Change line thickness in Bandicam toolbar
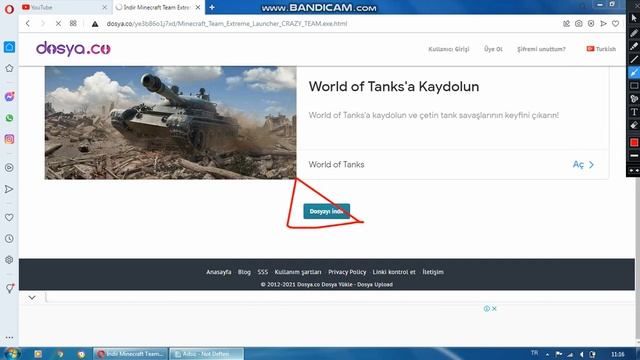 (634, 156)
